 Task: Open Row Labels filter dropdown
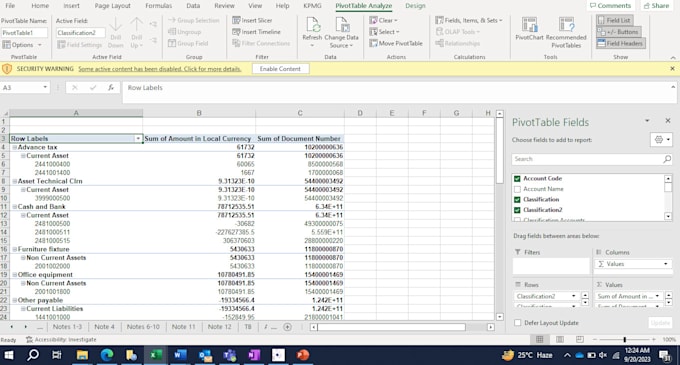click(138, 139)
